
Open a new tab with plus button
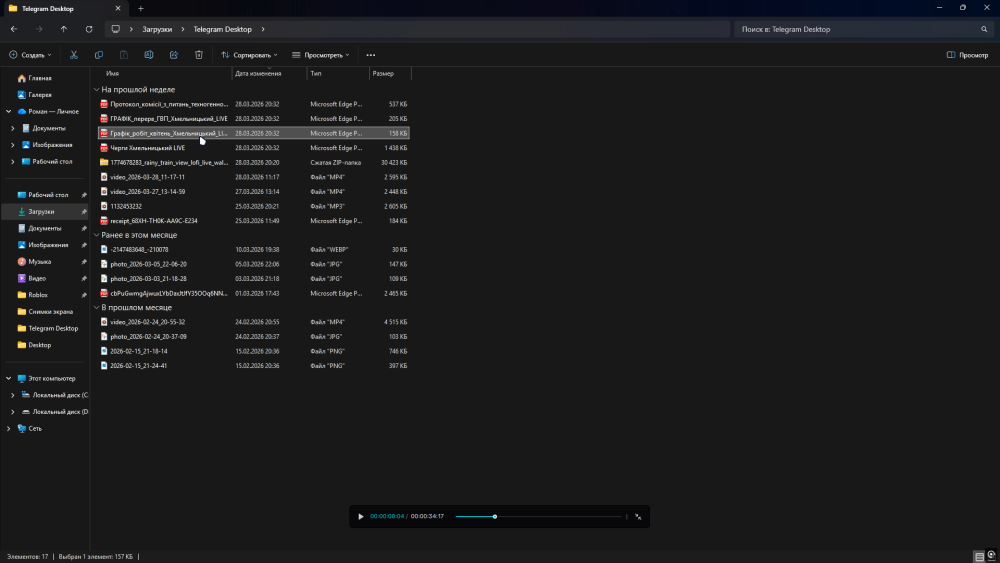(x=140, y=8)
